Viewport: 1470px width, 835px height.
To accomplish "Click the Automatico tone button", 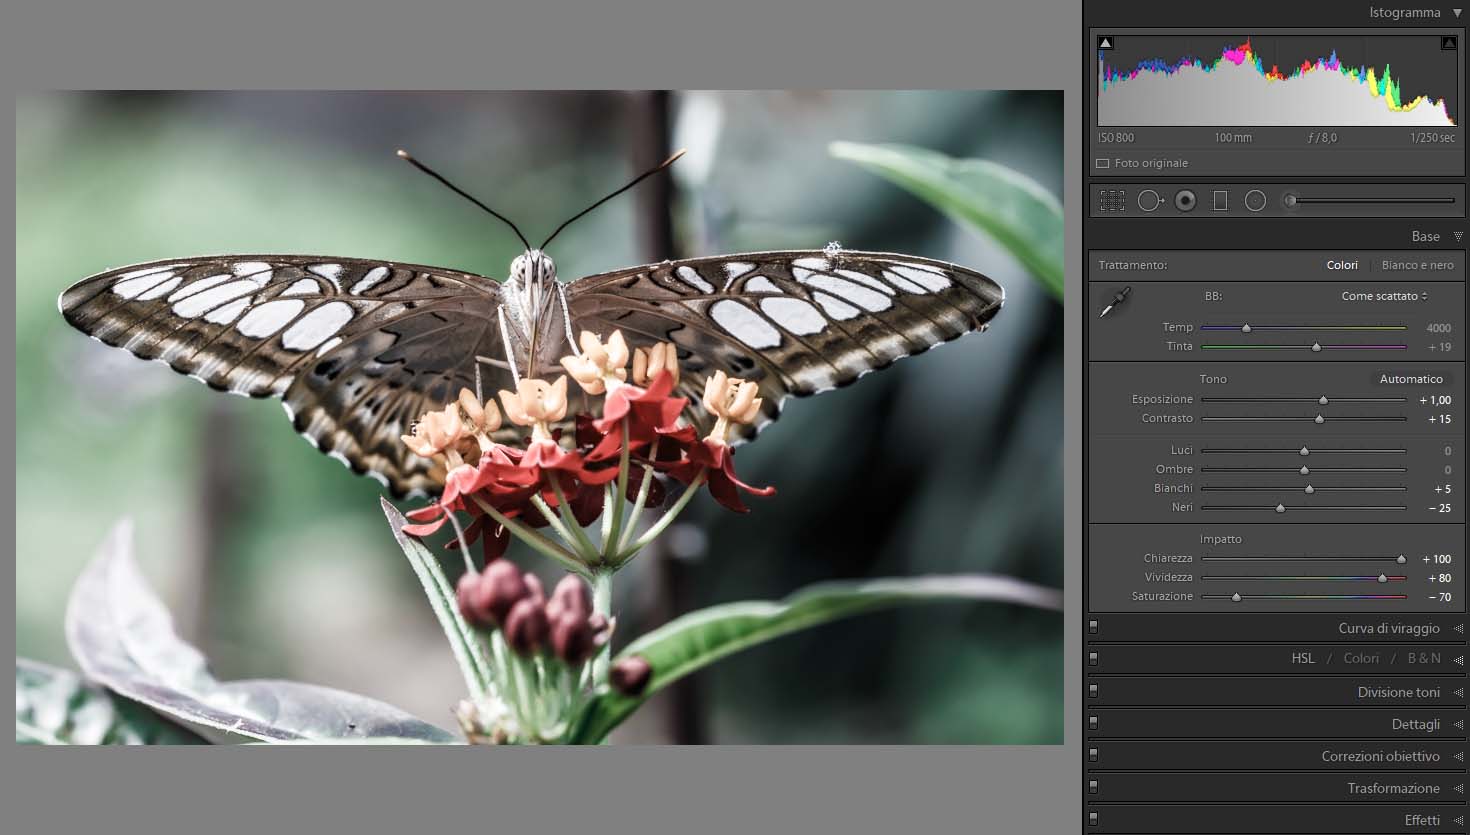I will tap(1411, 379).
